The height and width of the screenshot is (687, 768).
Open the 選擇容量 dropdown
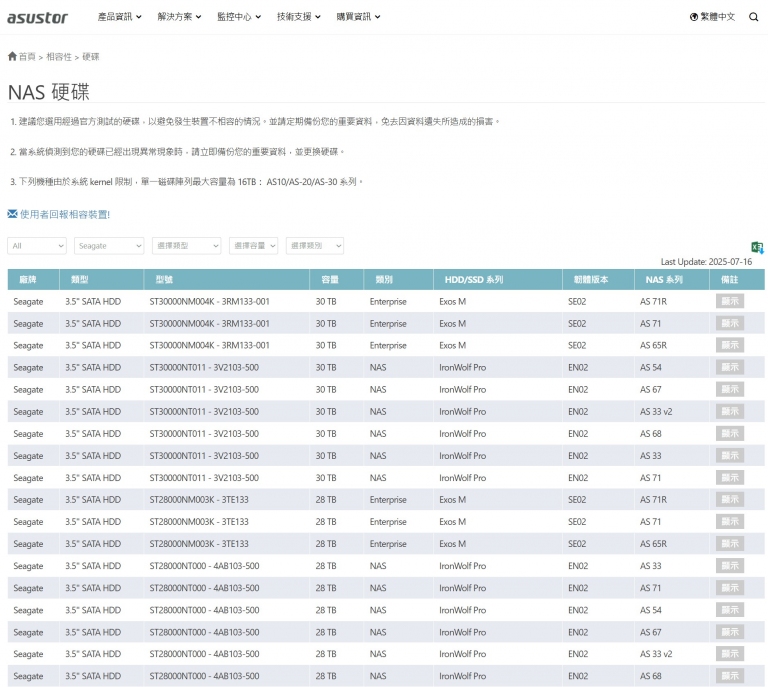coord(253,246)
